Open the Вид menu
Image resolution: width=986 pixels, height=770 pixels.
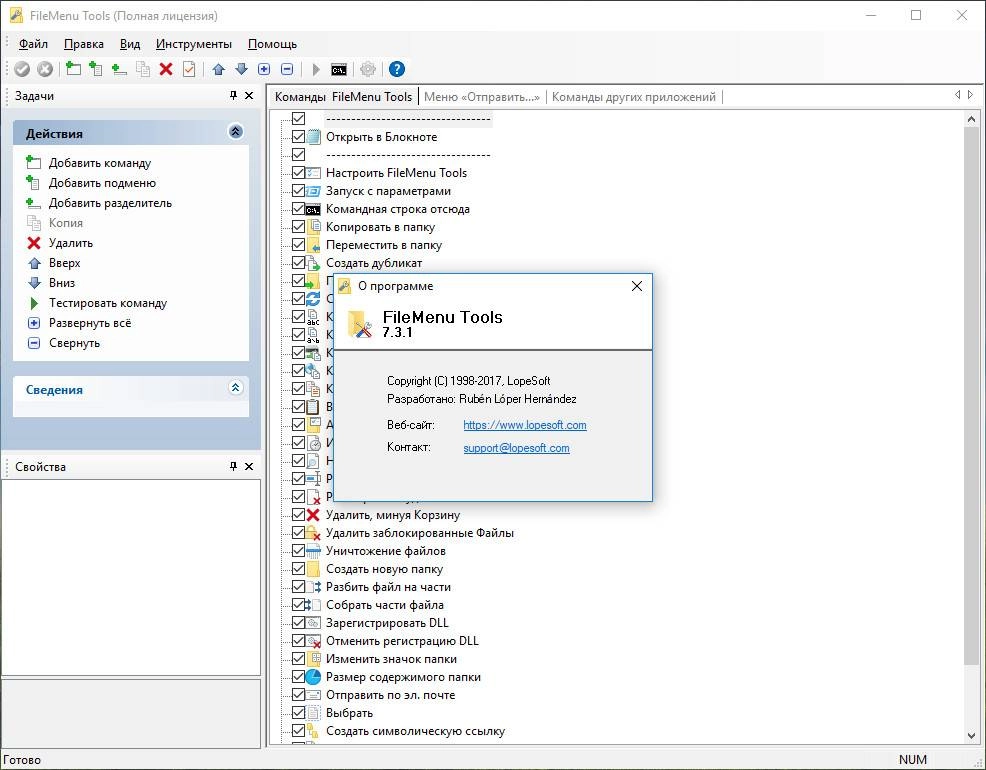[x=130, y=44]
